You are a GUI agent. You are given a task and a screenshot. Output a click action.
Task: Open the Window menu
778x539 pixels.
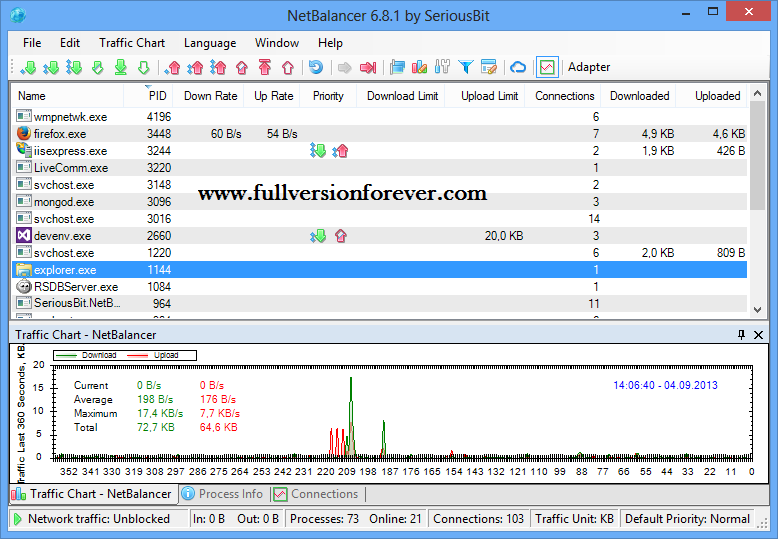coord(277,43)
